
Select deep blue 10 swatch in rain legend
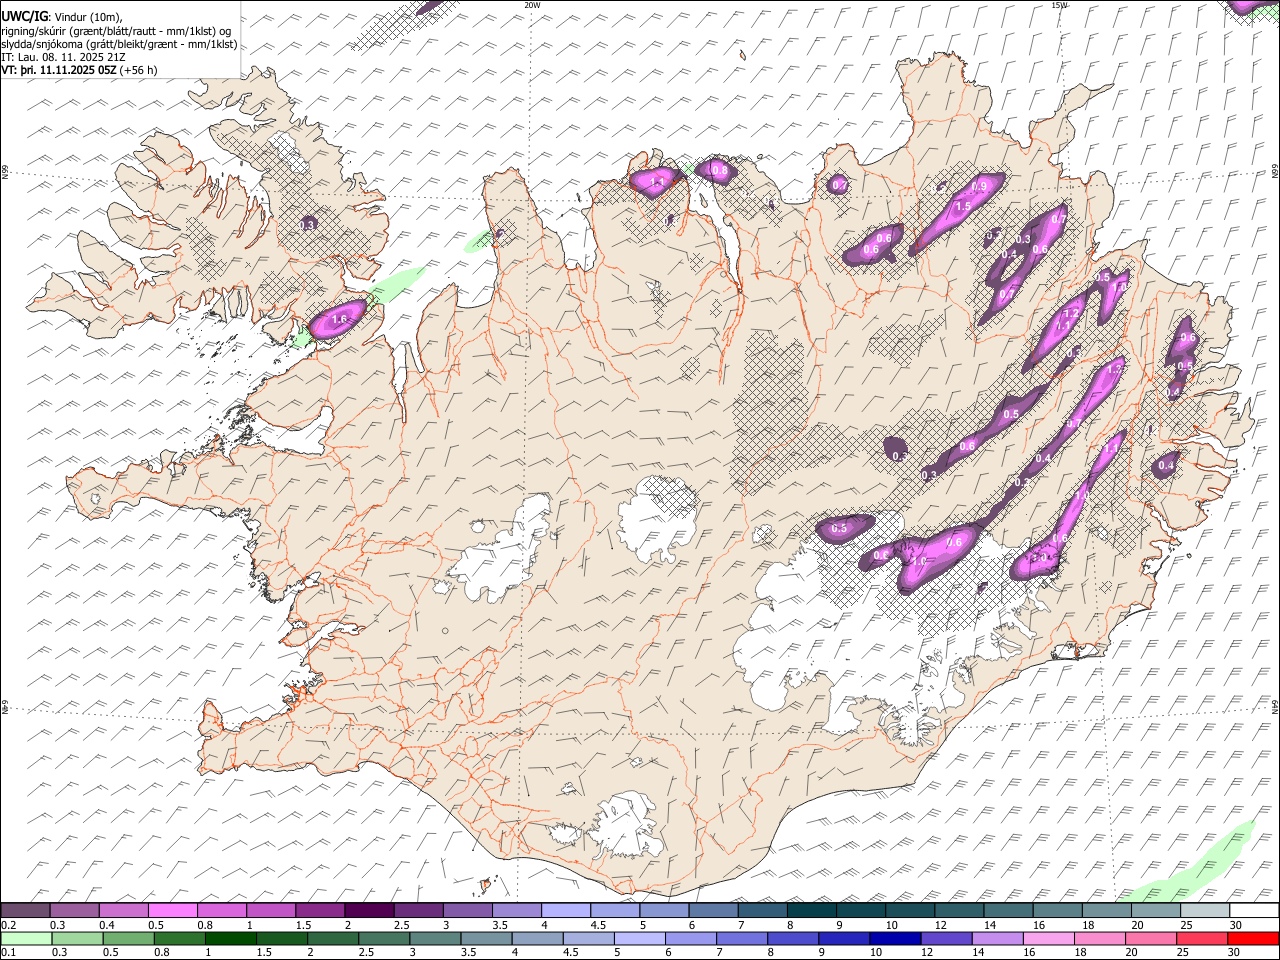895,939
